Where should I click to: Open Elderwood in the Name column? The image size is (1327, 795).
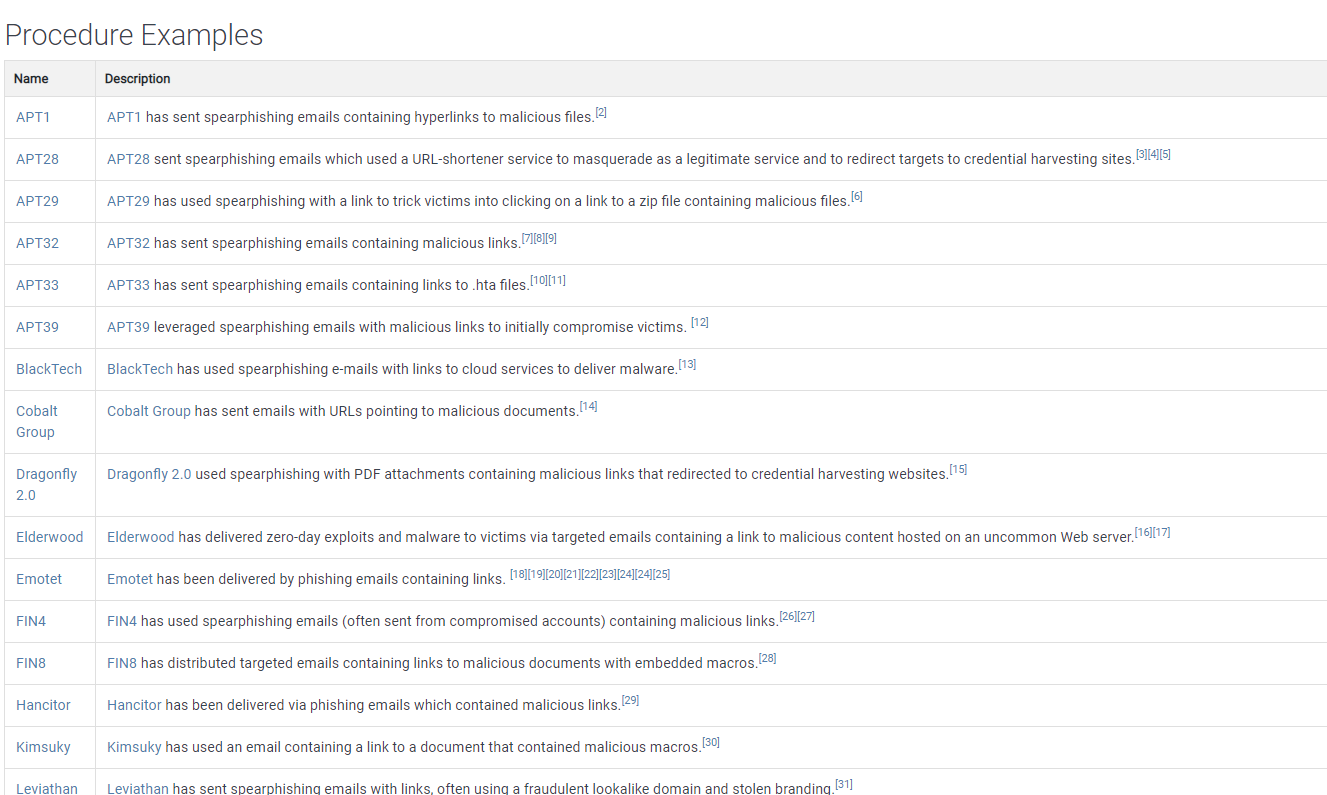coord(50,537)
